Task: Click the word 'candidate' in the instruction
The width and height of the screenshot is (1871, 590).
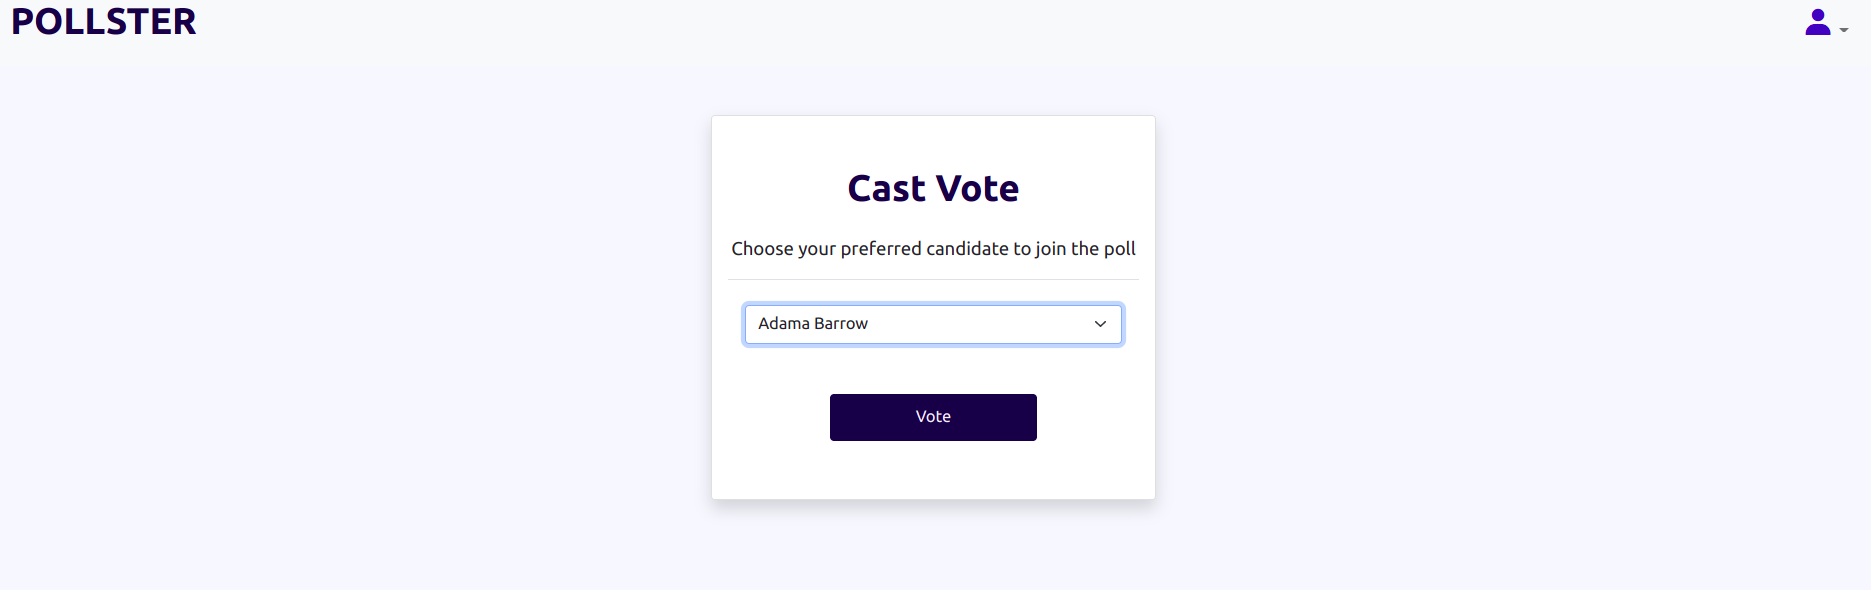Action: (x=967, y=249)
